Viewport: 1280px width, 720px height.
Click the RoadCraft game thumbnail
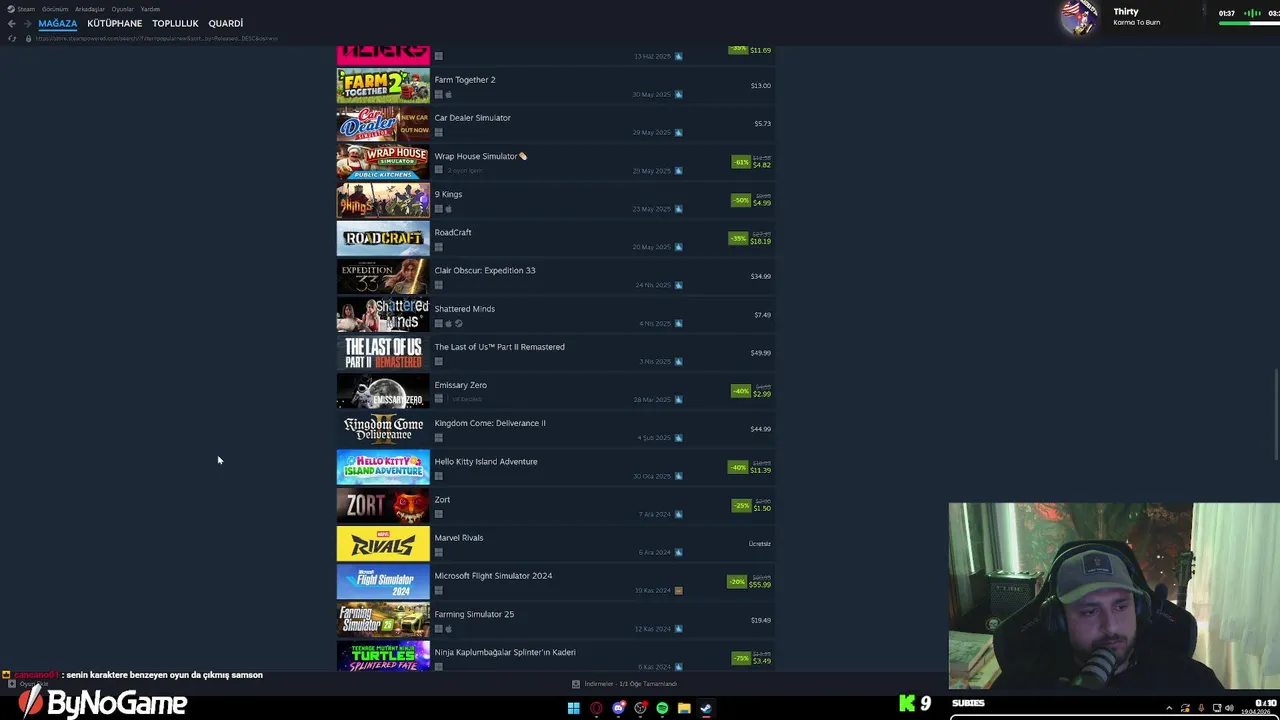383,238
